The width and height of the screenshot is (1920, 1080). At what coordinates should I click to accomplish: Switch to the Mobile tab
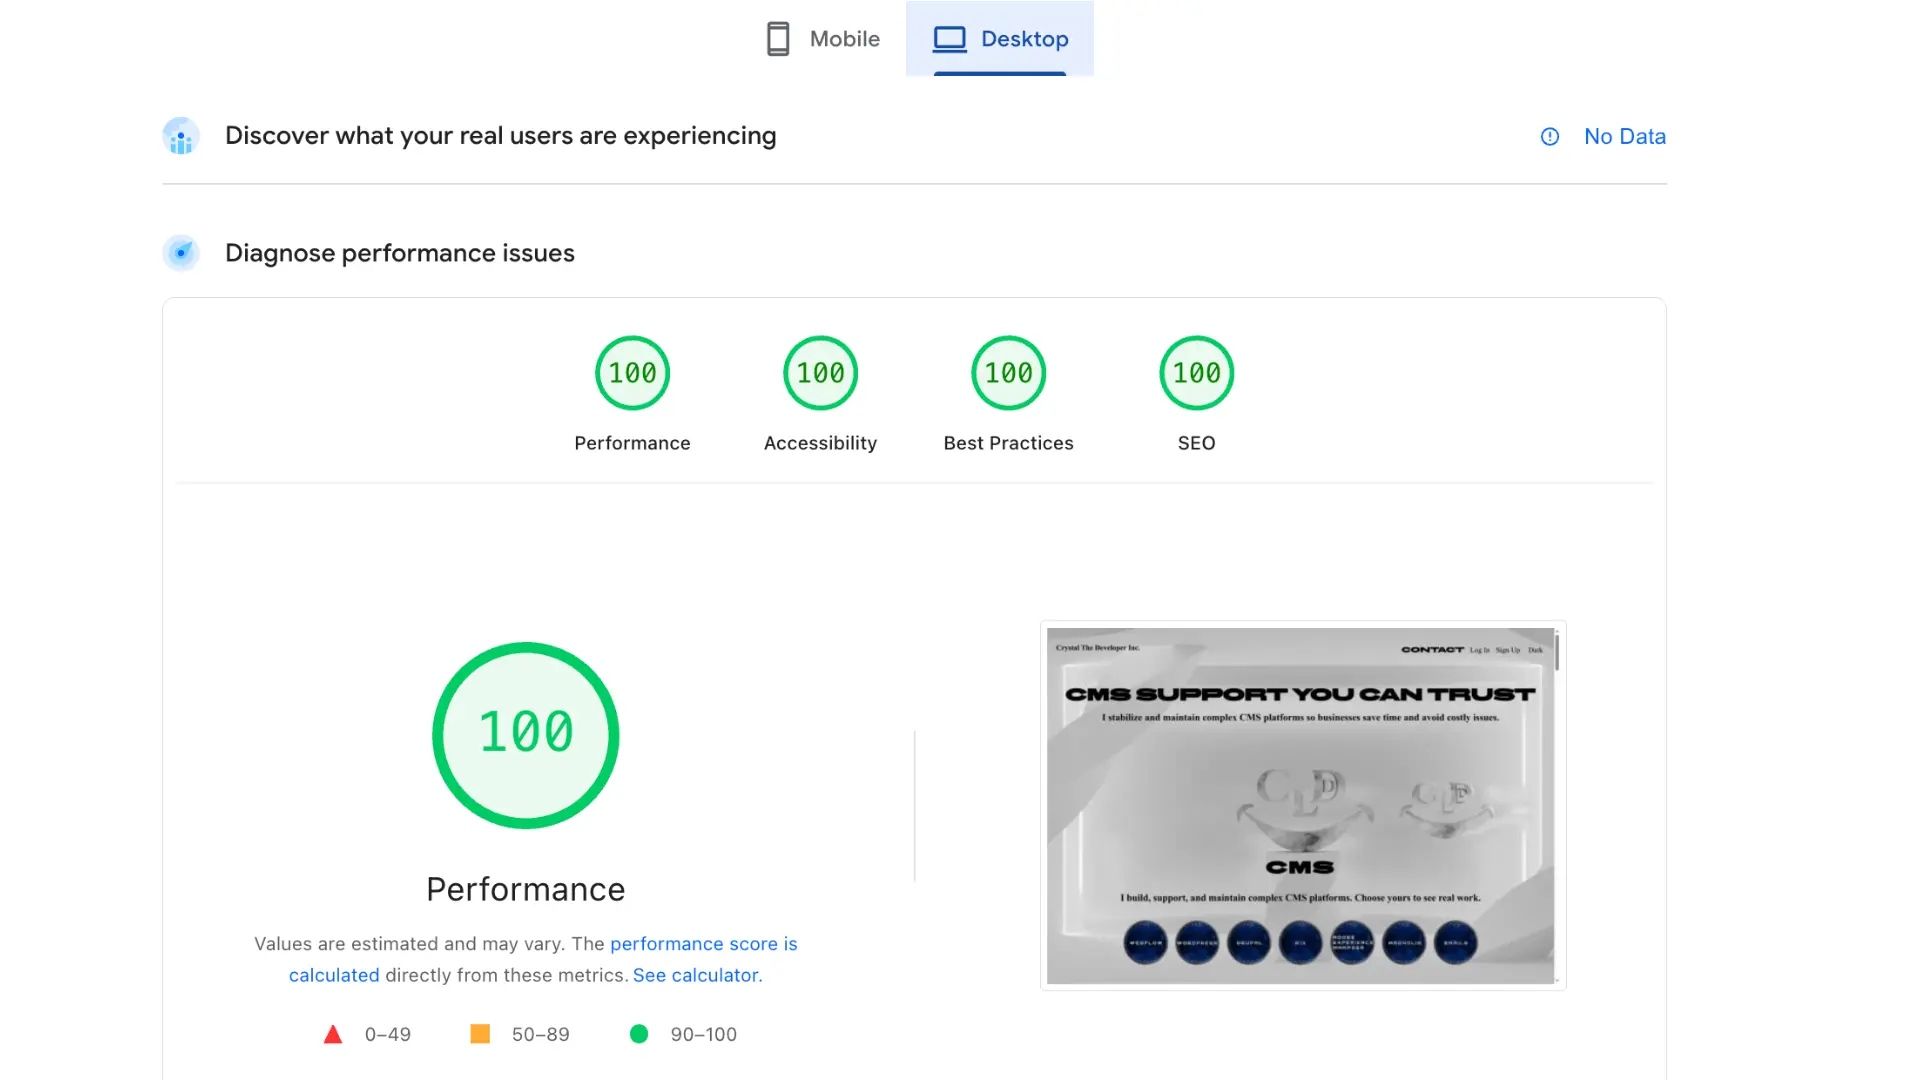pos(823,39)
